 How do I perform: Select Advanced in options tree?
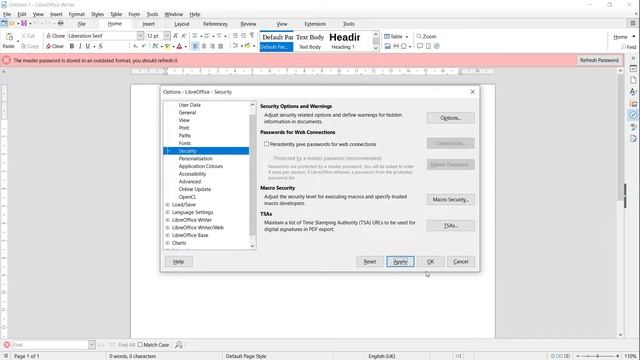pyautogui.click(x=190, y=182)
